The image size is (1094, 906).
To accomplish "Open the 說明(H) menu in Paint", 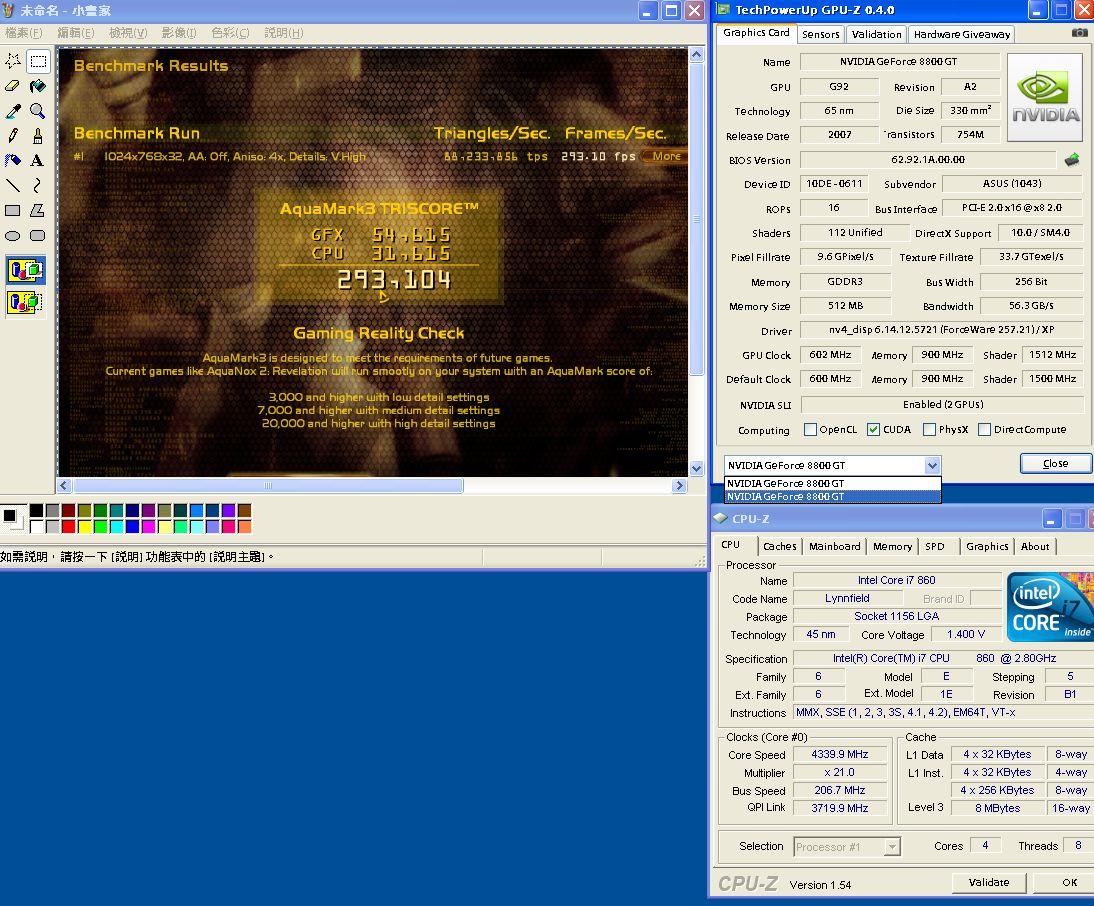I will (284, 33).
